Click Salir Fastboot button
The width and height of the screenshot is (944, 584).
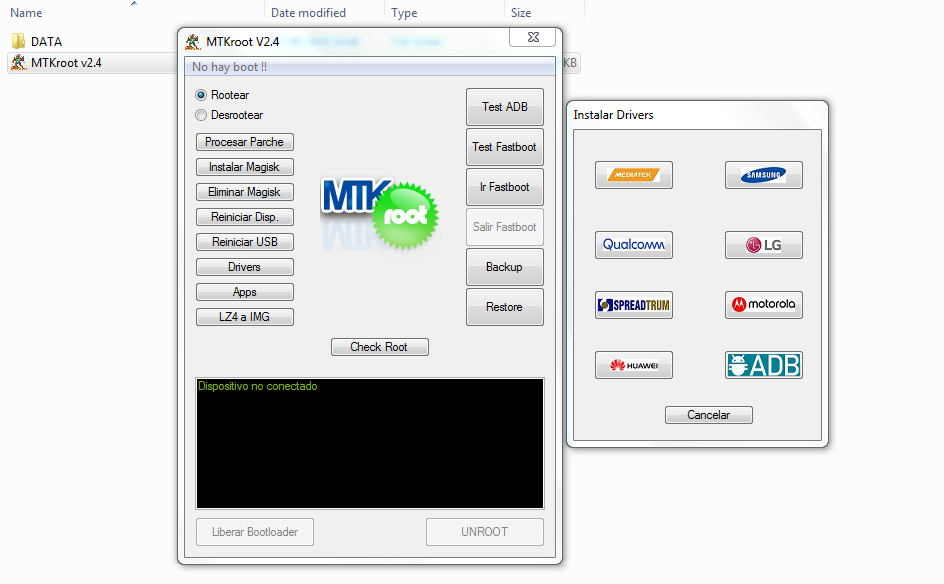tap(505, 227)
